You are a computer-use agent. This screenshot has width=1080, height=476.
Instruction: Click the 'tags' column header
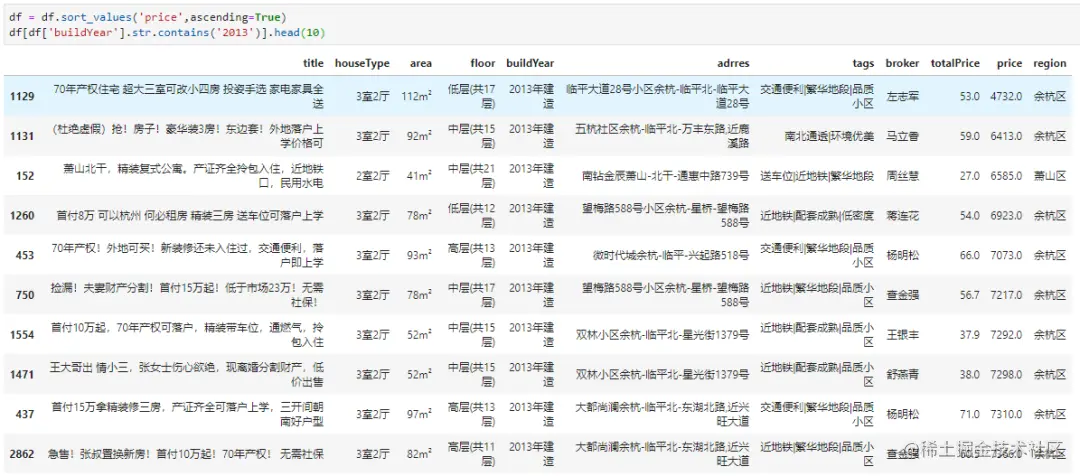(864, 63)
